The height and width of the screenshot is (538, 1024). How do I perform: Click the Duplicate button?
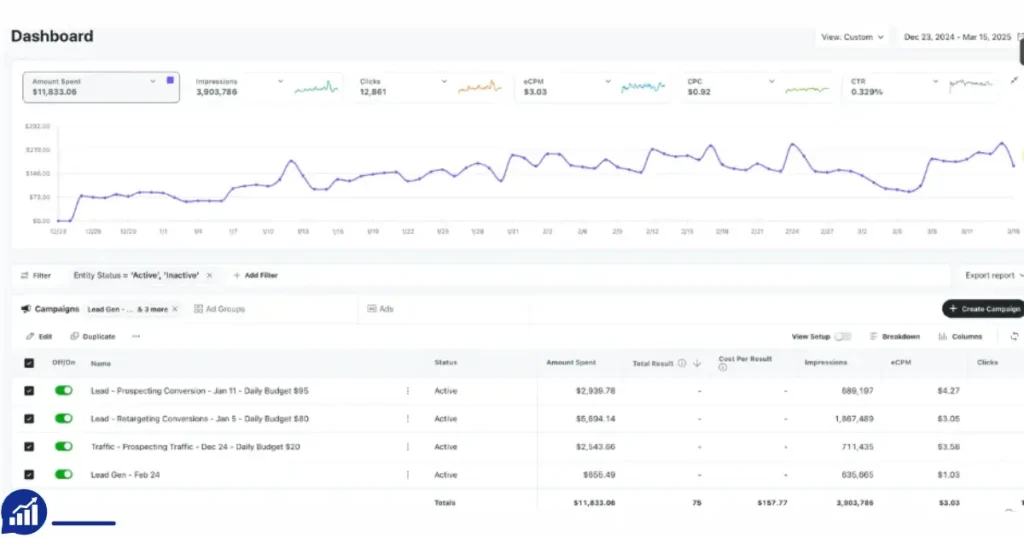(93, 336)
